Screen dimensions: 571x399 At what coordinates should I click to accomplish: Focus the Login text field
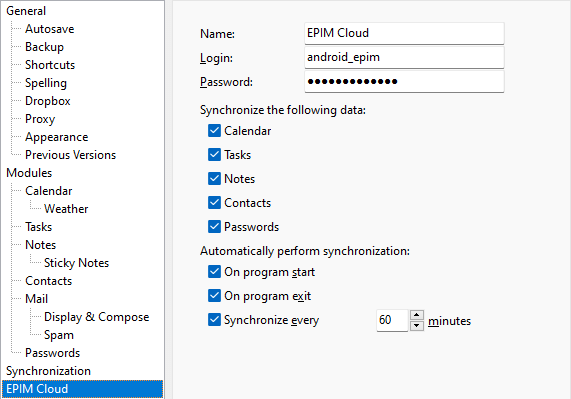point(404,57)
